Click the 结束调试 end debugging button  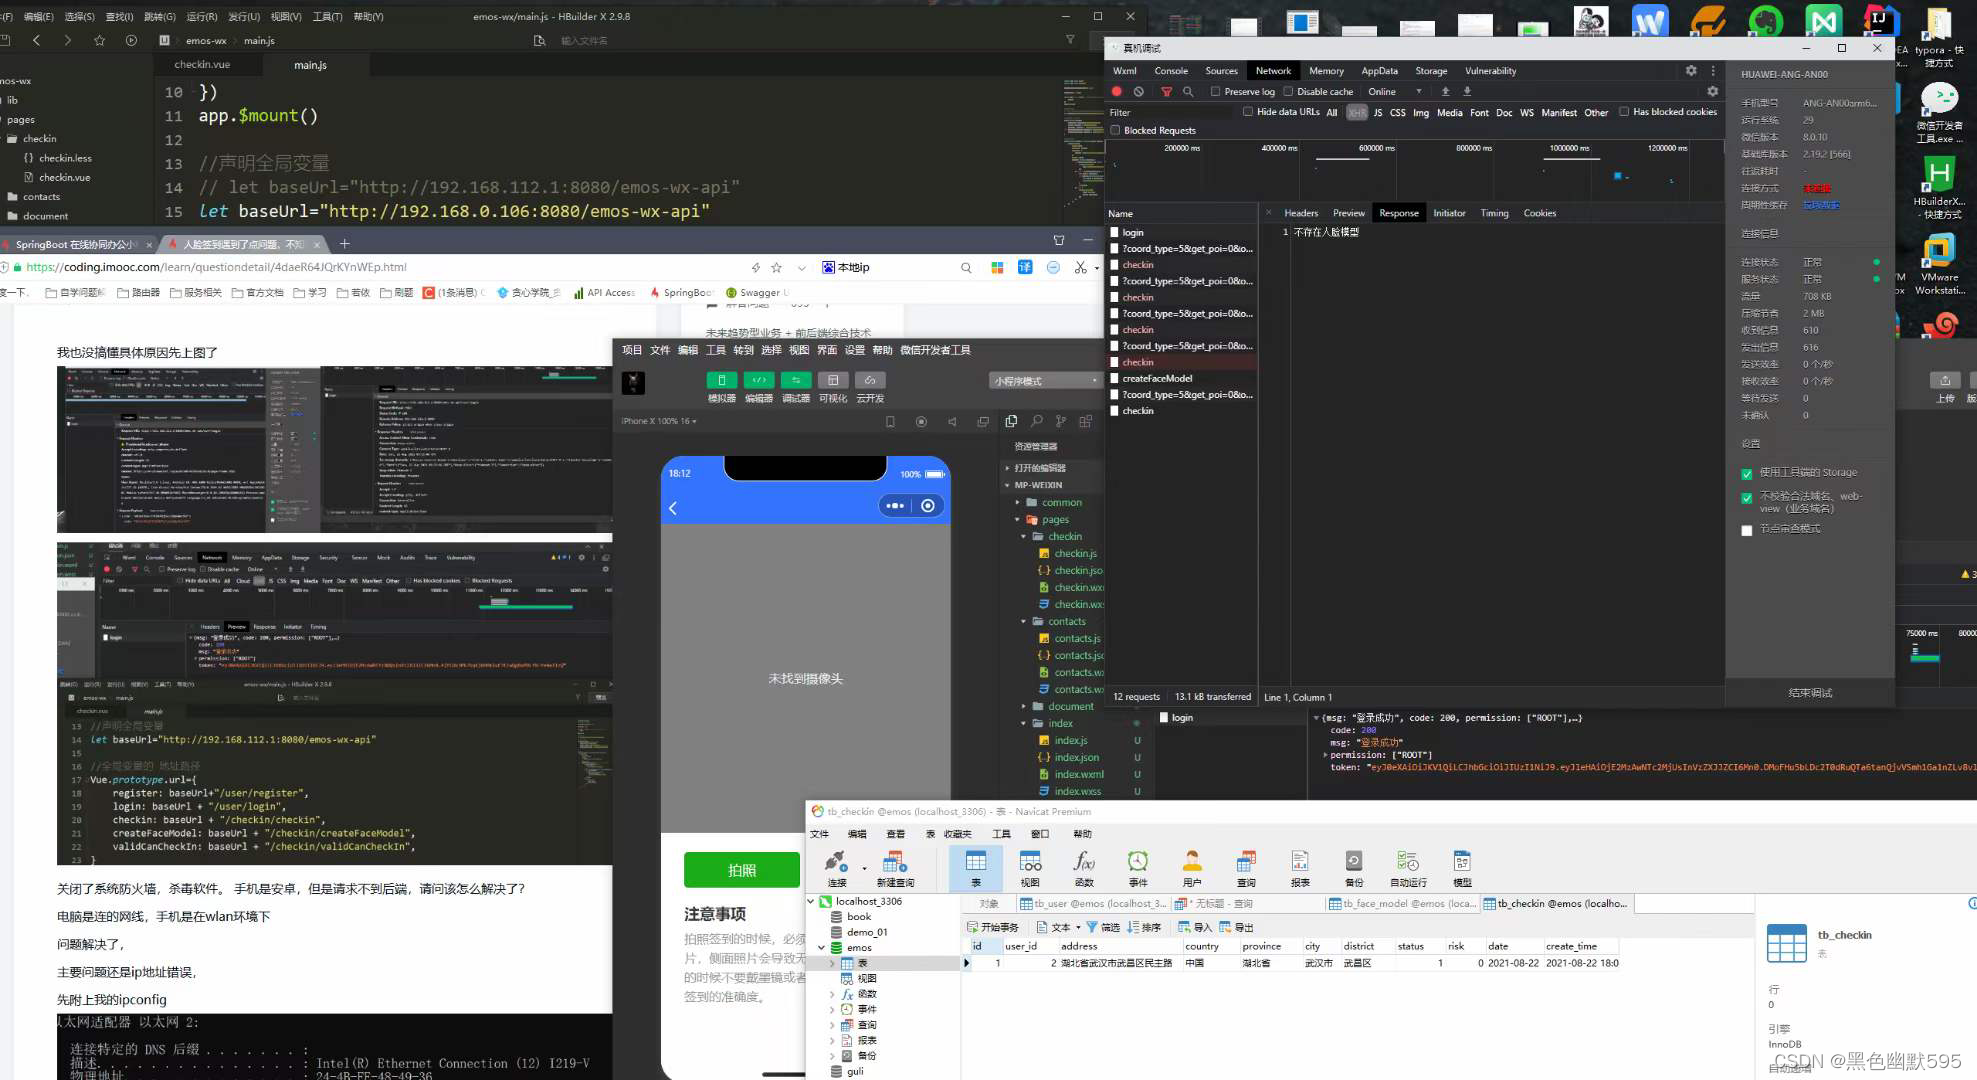pyautogui.click(x=1810, y=693)
